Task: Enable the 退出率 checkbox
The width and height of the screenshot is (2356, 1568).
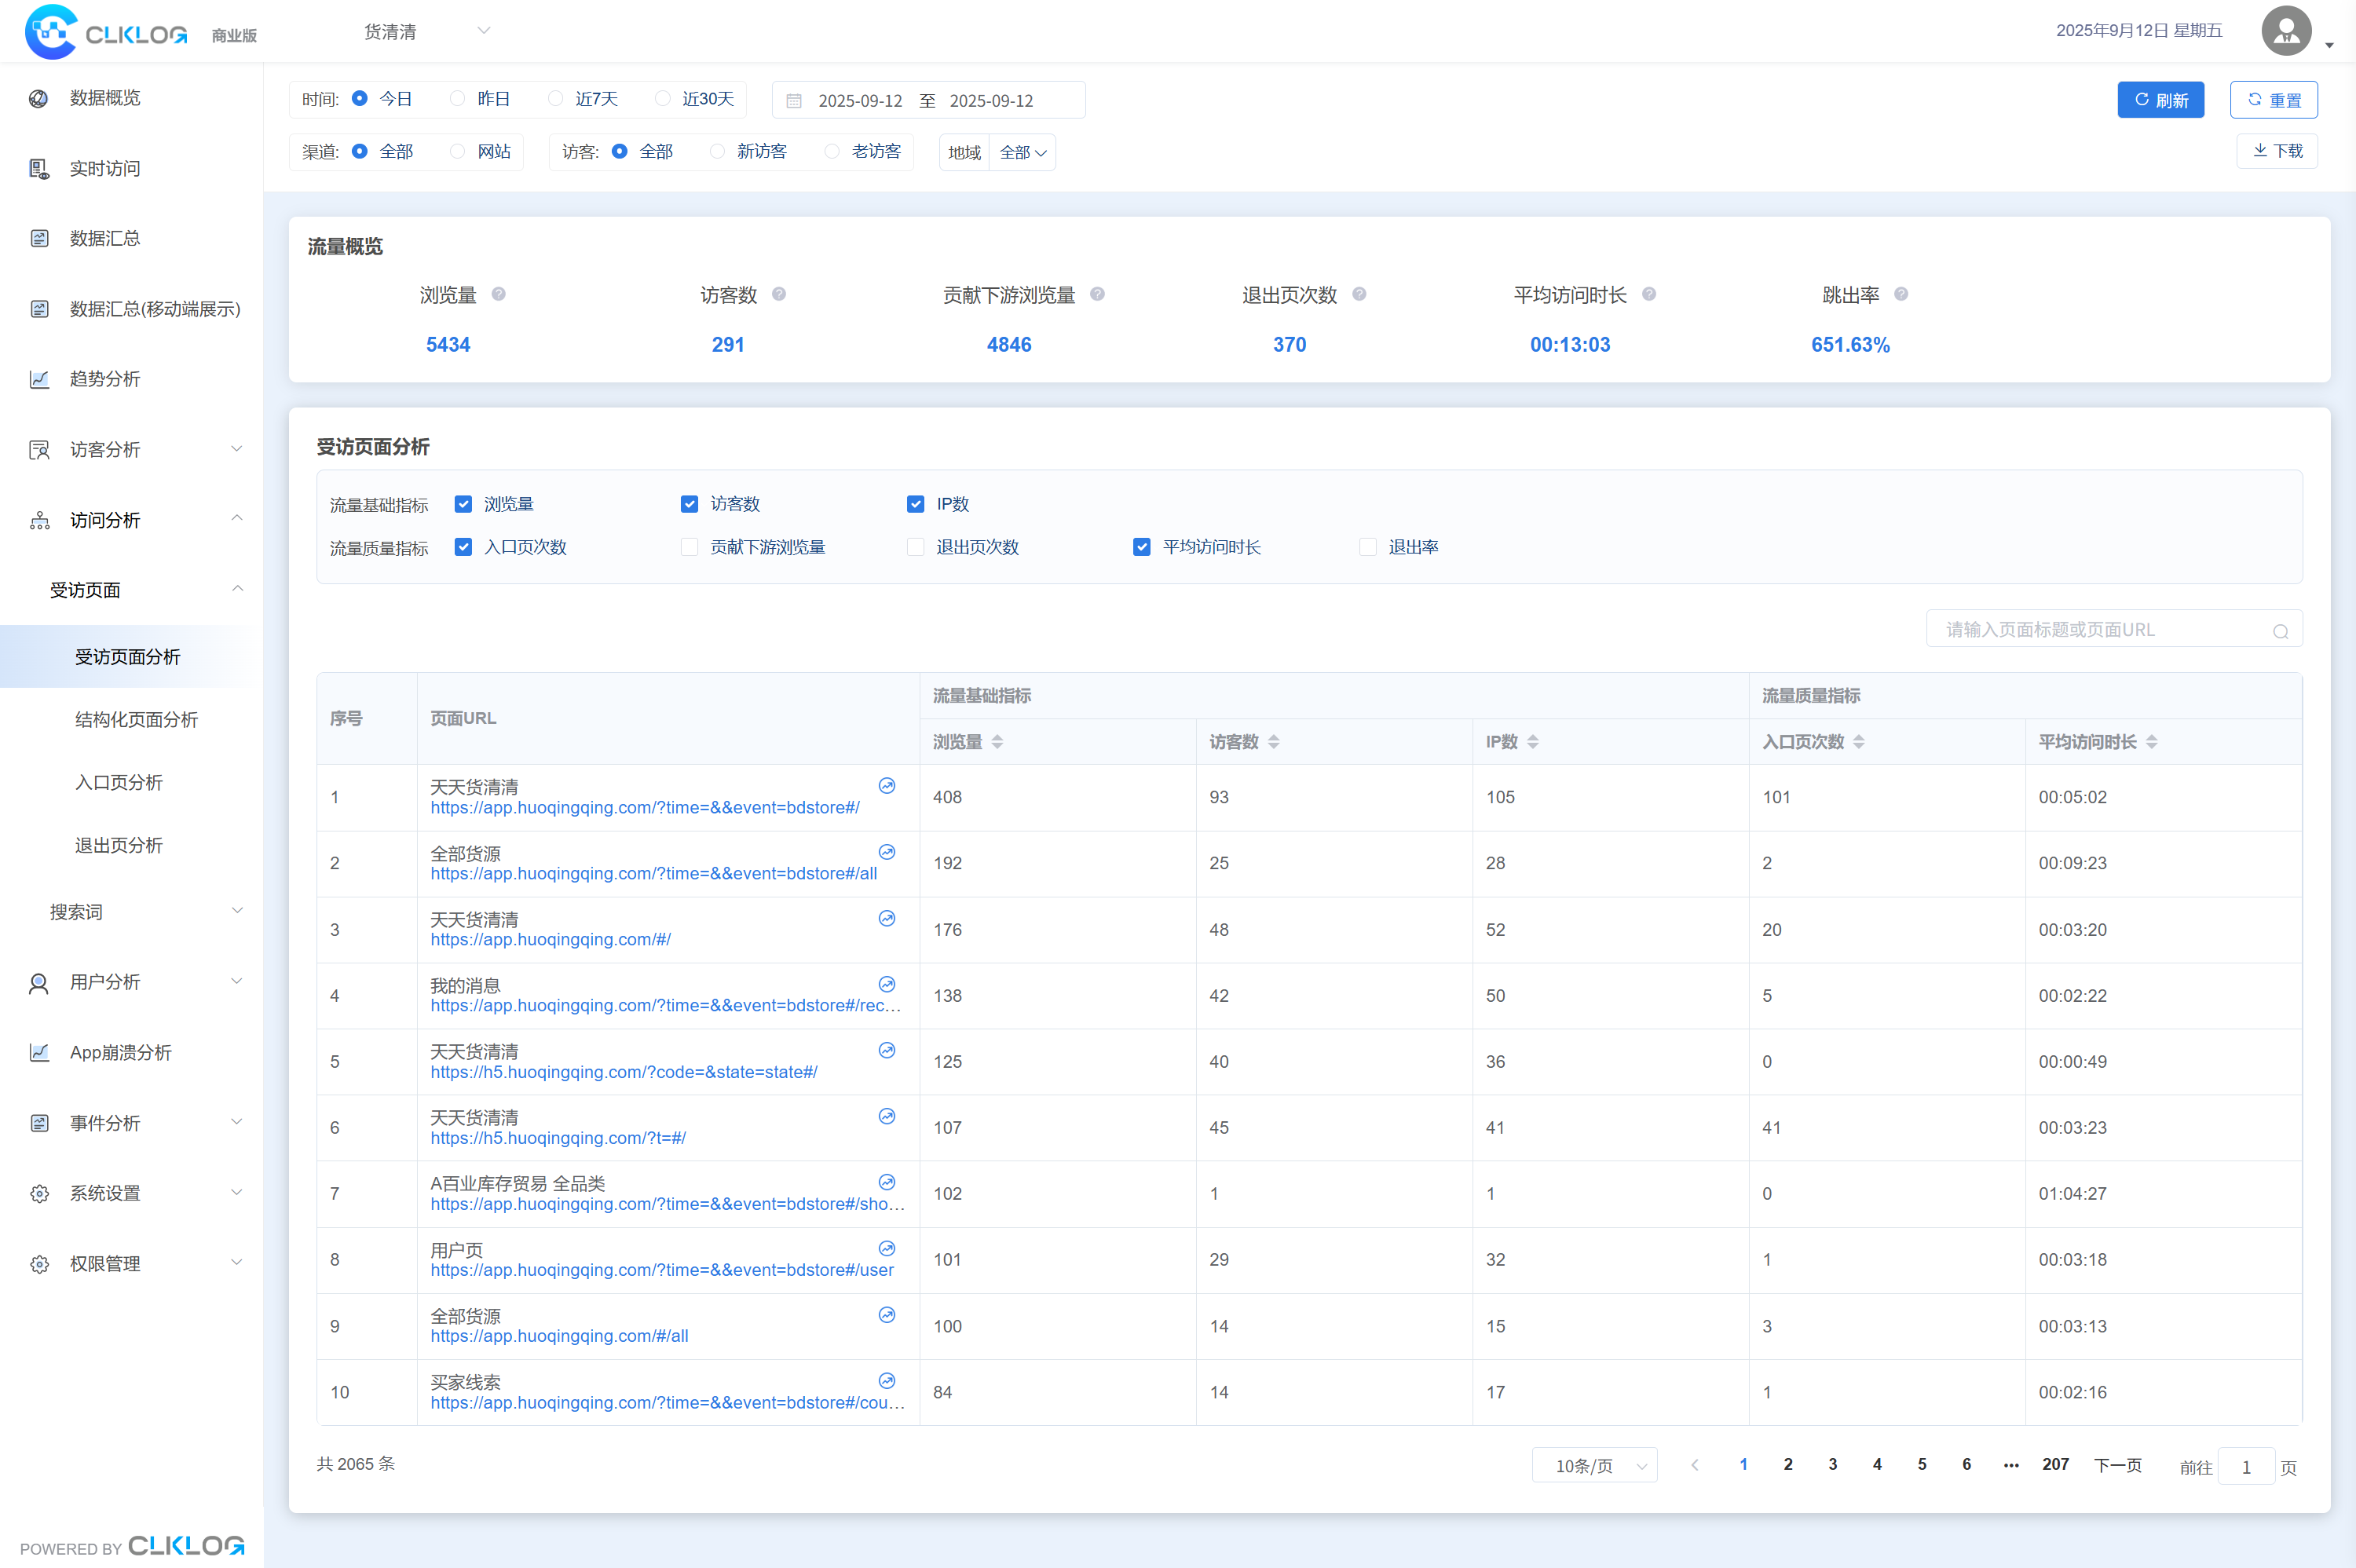Action: pyautogui.click(x=1367, y=547)
